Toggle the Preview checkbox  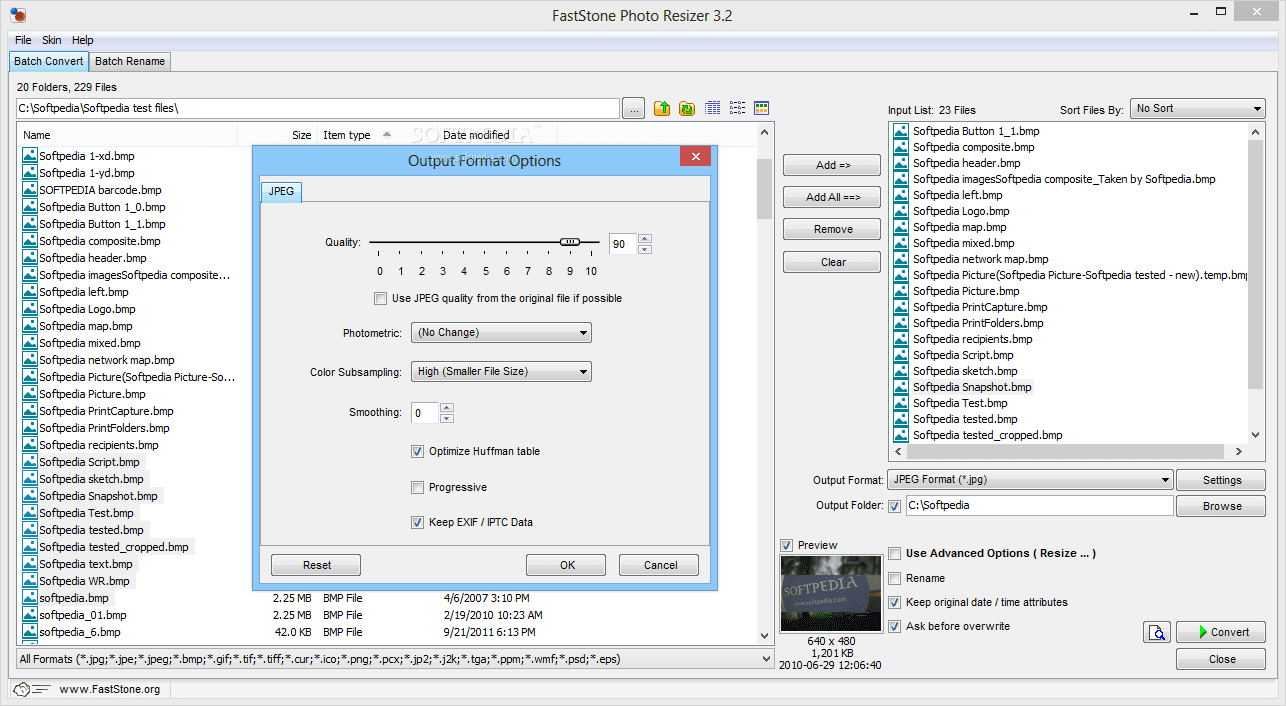[787, 545]
